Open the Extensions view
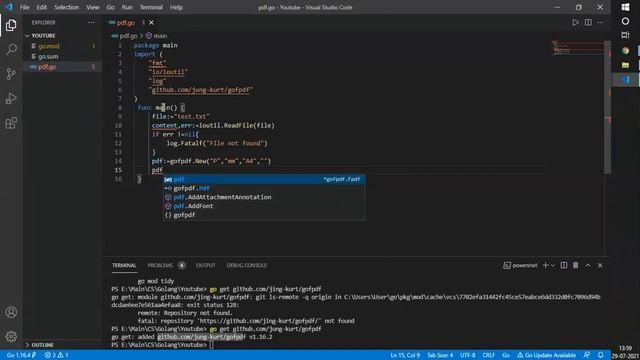 tap(11, 123)
